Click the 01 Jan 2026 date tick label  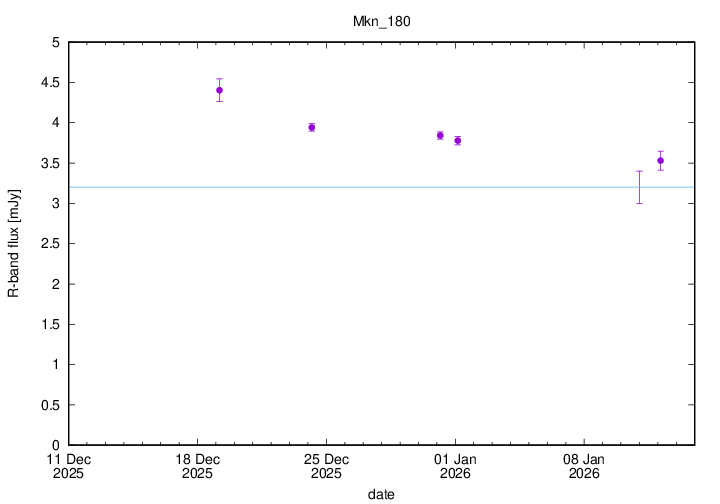point(455,466)
